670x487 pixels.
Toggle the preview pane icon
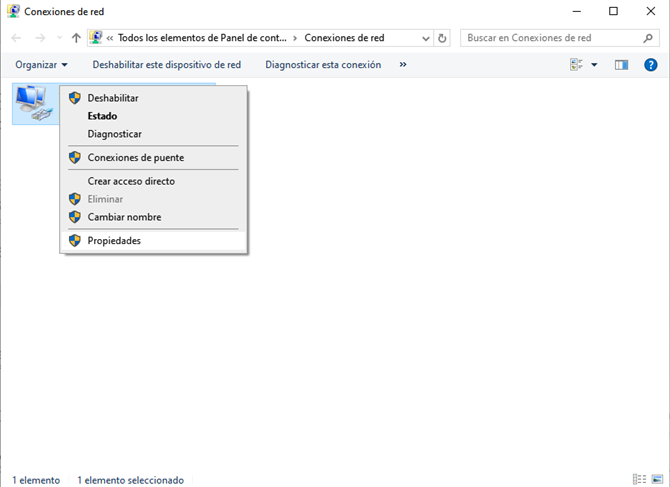click(621, 65)
